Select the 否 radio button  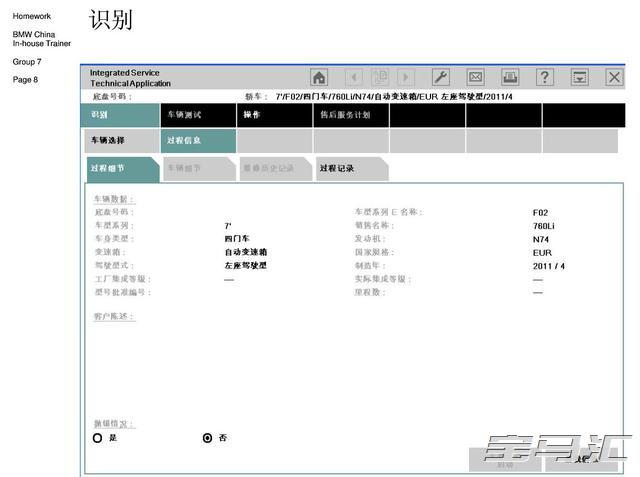click(x=207, y=438)
